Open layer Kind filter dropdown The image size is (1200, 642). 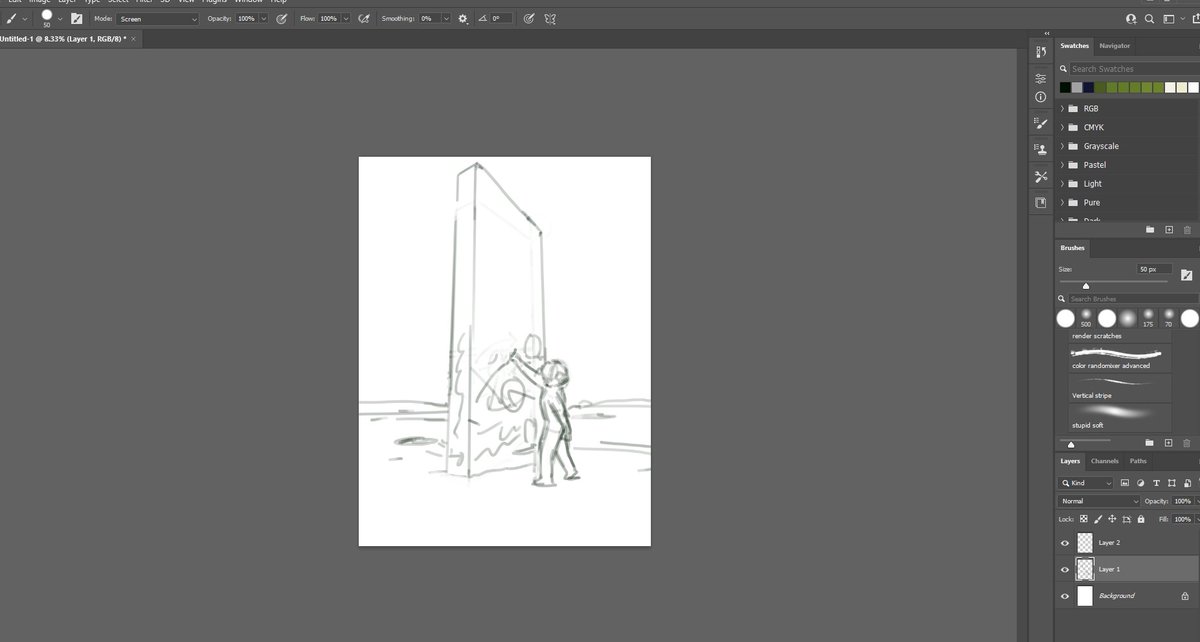pos(1086,483)
